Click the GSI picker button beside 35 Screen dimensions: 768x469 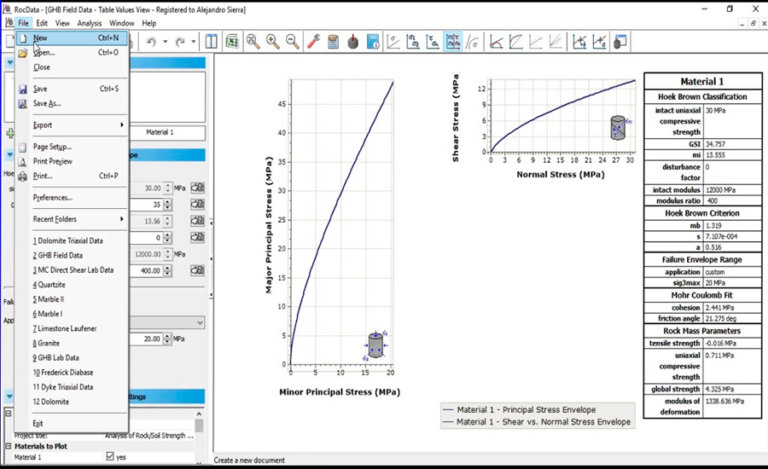coord(197,204)
